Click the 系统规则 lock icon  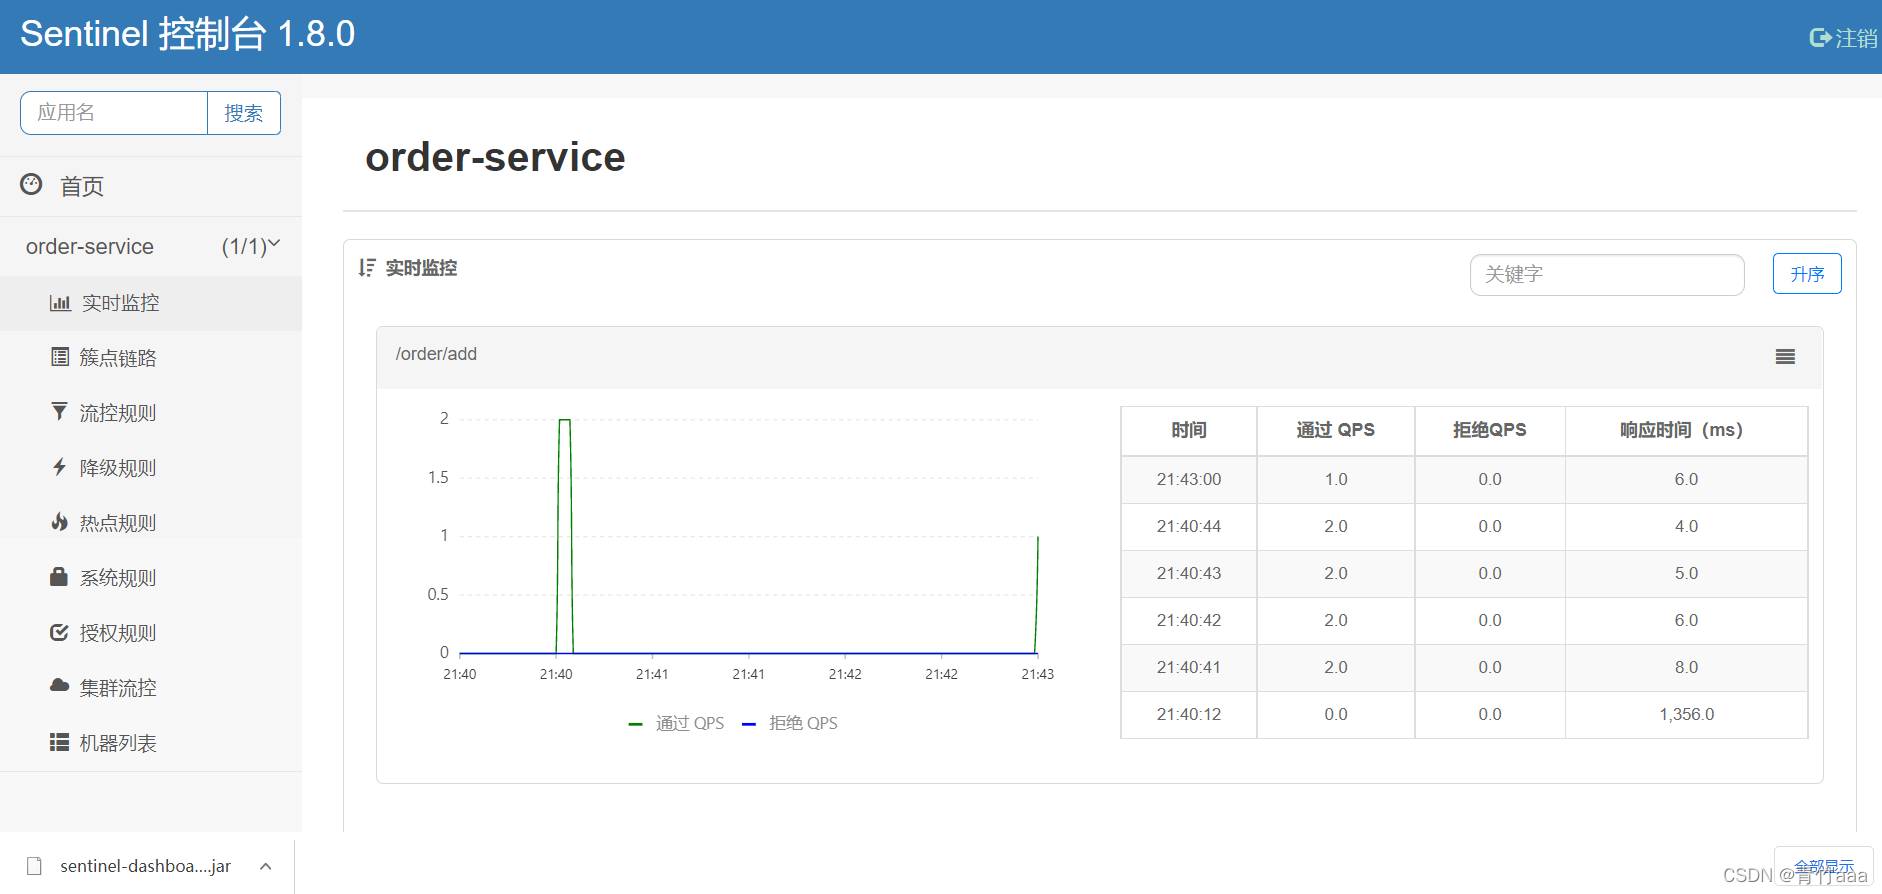tap(59, 577)
